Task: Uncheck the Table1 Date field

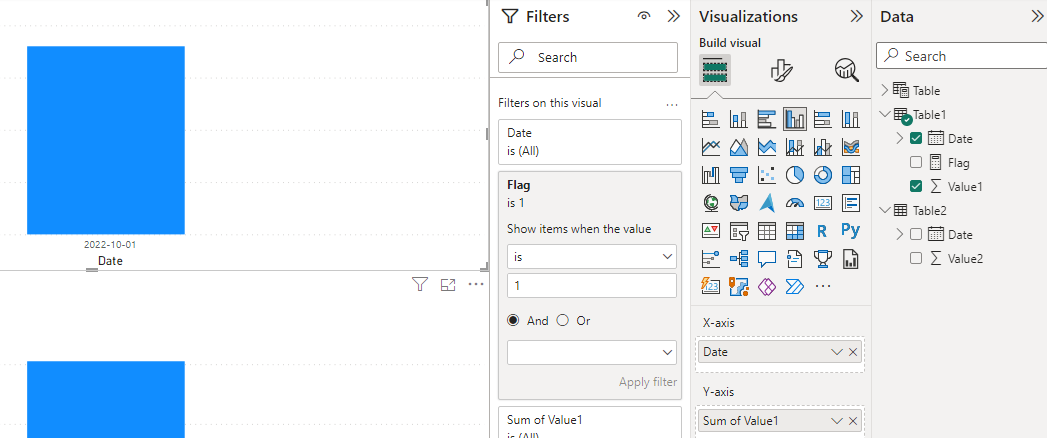Action: (916, 138)
